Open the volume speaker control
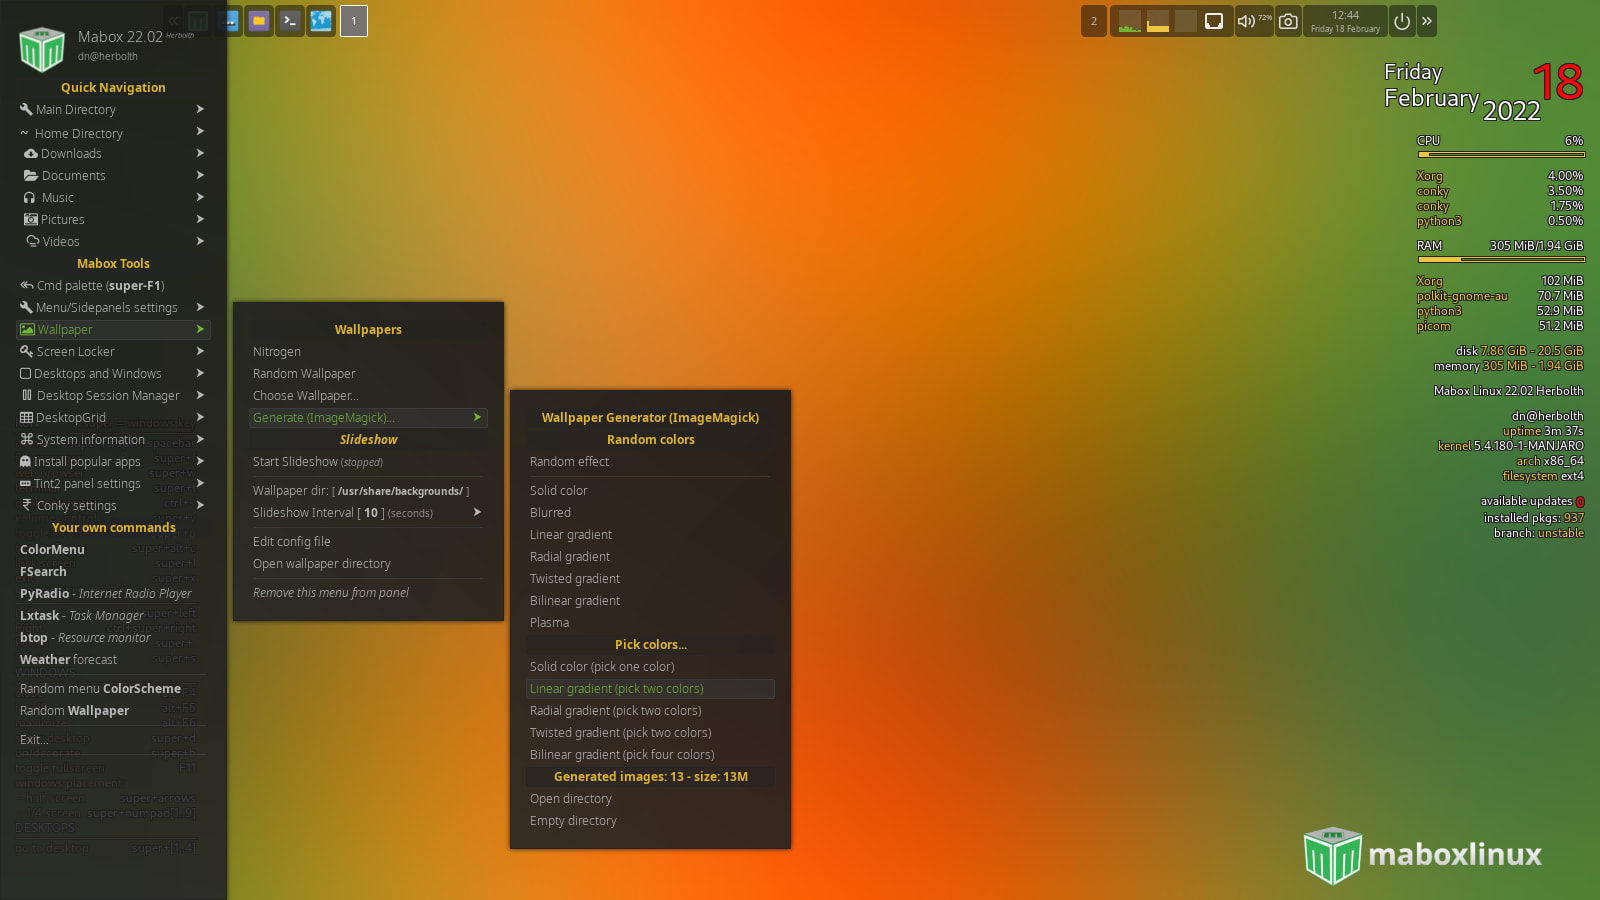This screenshot has height=900, width=1600. pyautogui.click(x=1246, y=21)
